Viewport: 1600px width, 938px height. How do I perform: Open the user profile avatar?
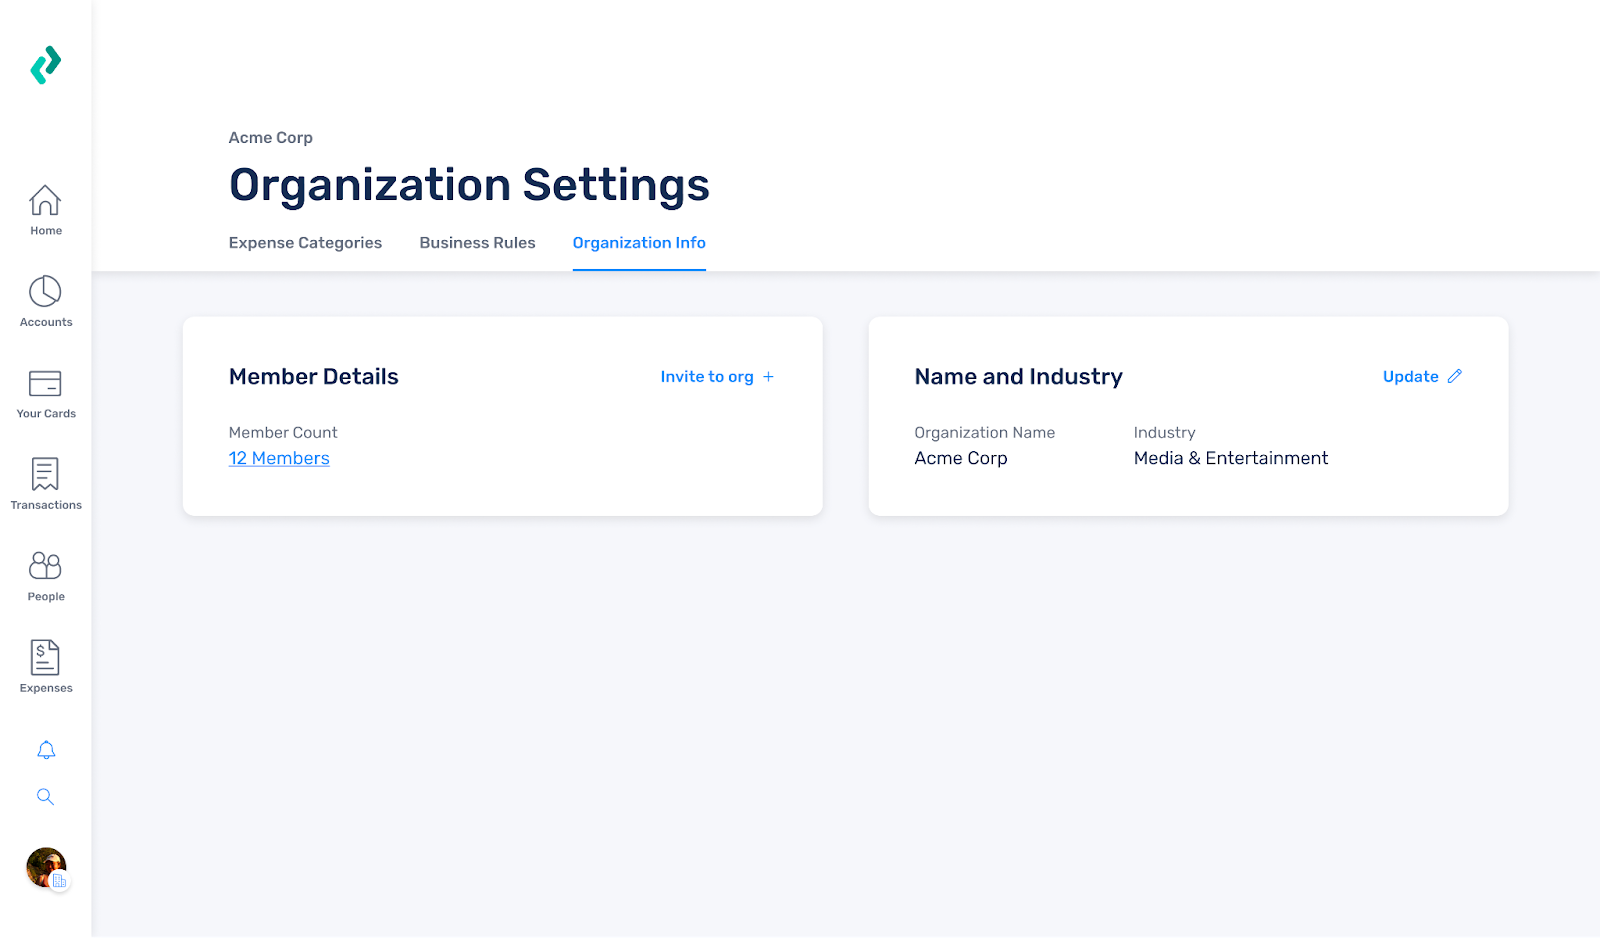click(x=46, y=868)
